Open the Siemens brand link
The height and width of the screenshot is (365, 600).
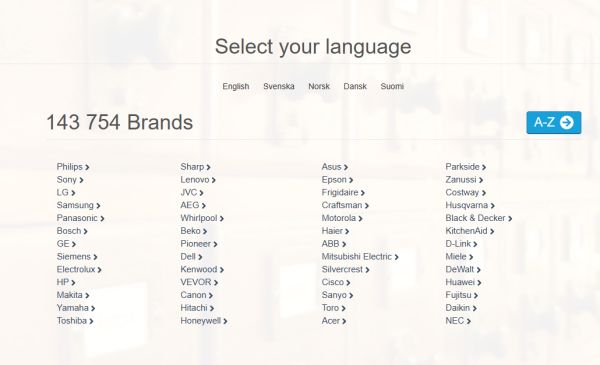pyautogui.click(x=77, y=257)
